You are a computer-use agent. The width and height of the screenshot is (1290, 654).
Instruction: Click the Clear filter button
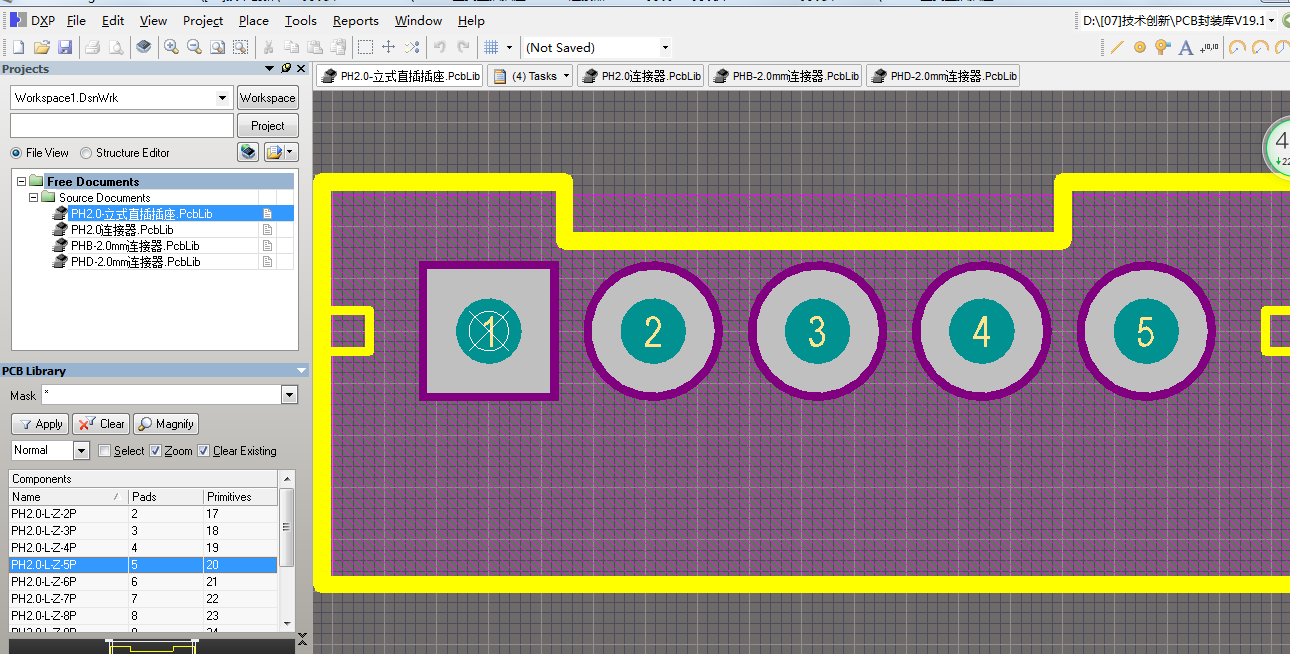pyautogui.click(x=101, y=424)
